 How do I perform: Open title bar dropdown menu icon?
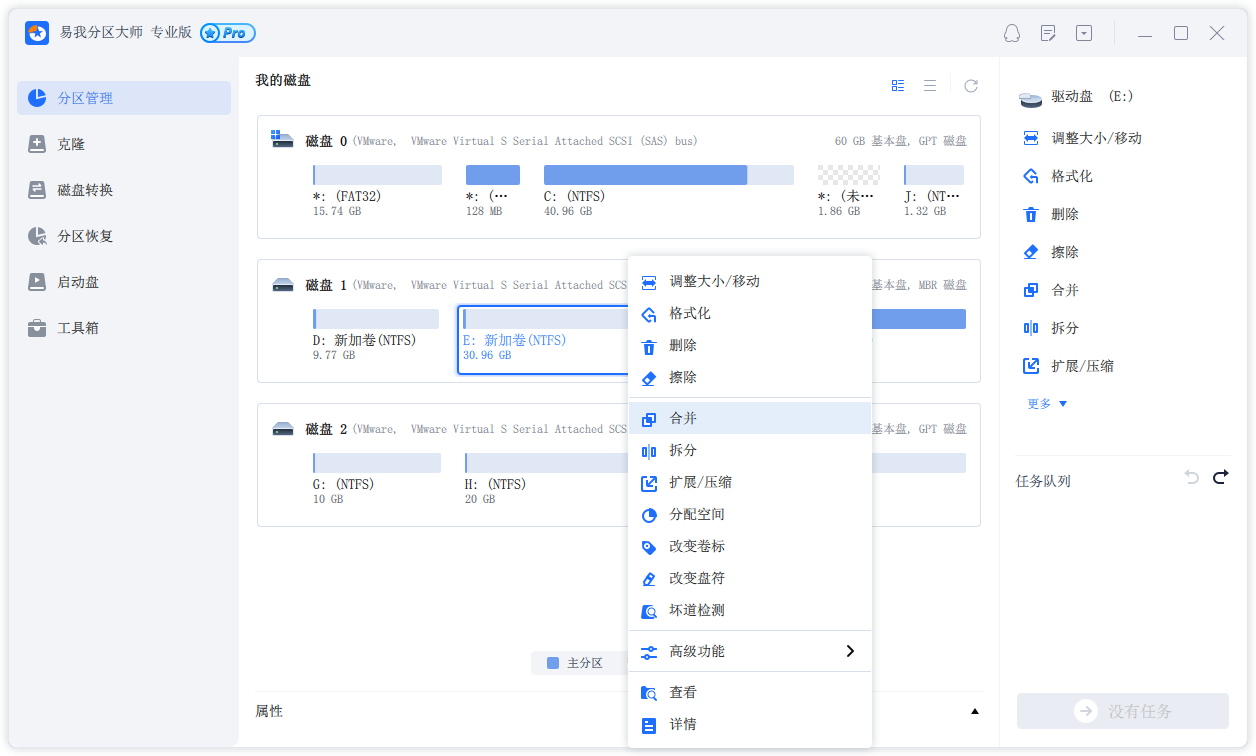[1084, 33]
